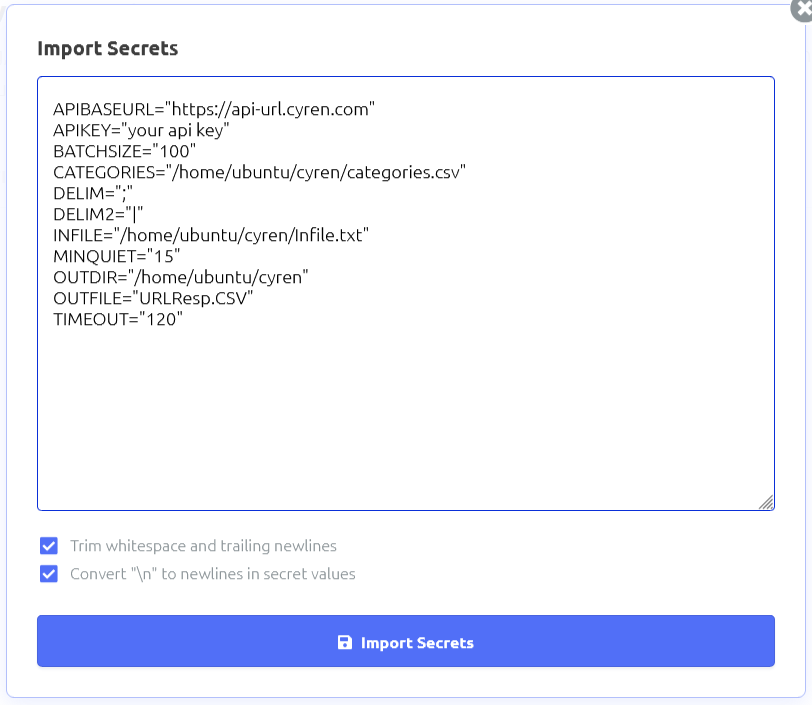Grab the textarea resize handle corner
Image resolution: width=812 pixels, height=705 pixels.
pos(766,502)
